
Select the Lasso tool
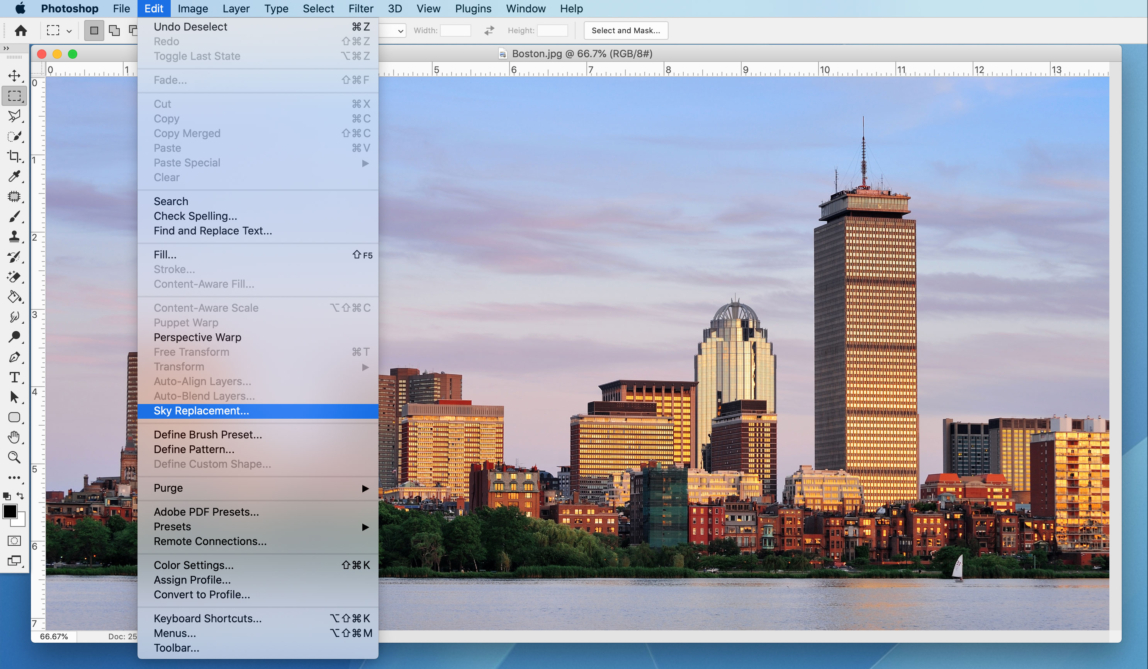click(16, 116)
